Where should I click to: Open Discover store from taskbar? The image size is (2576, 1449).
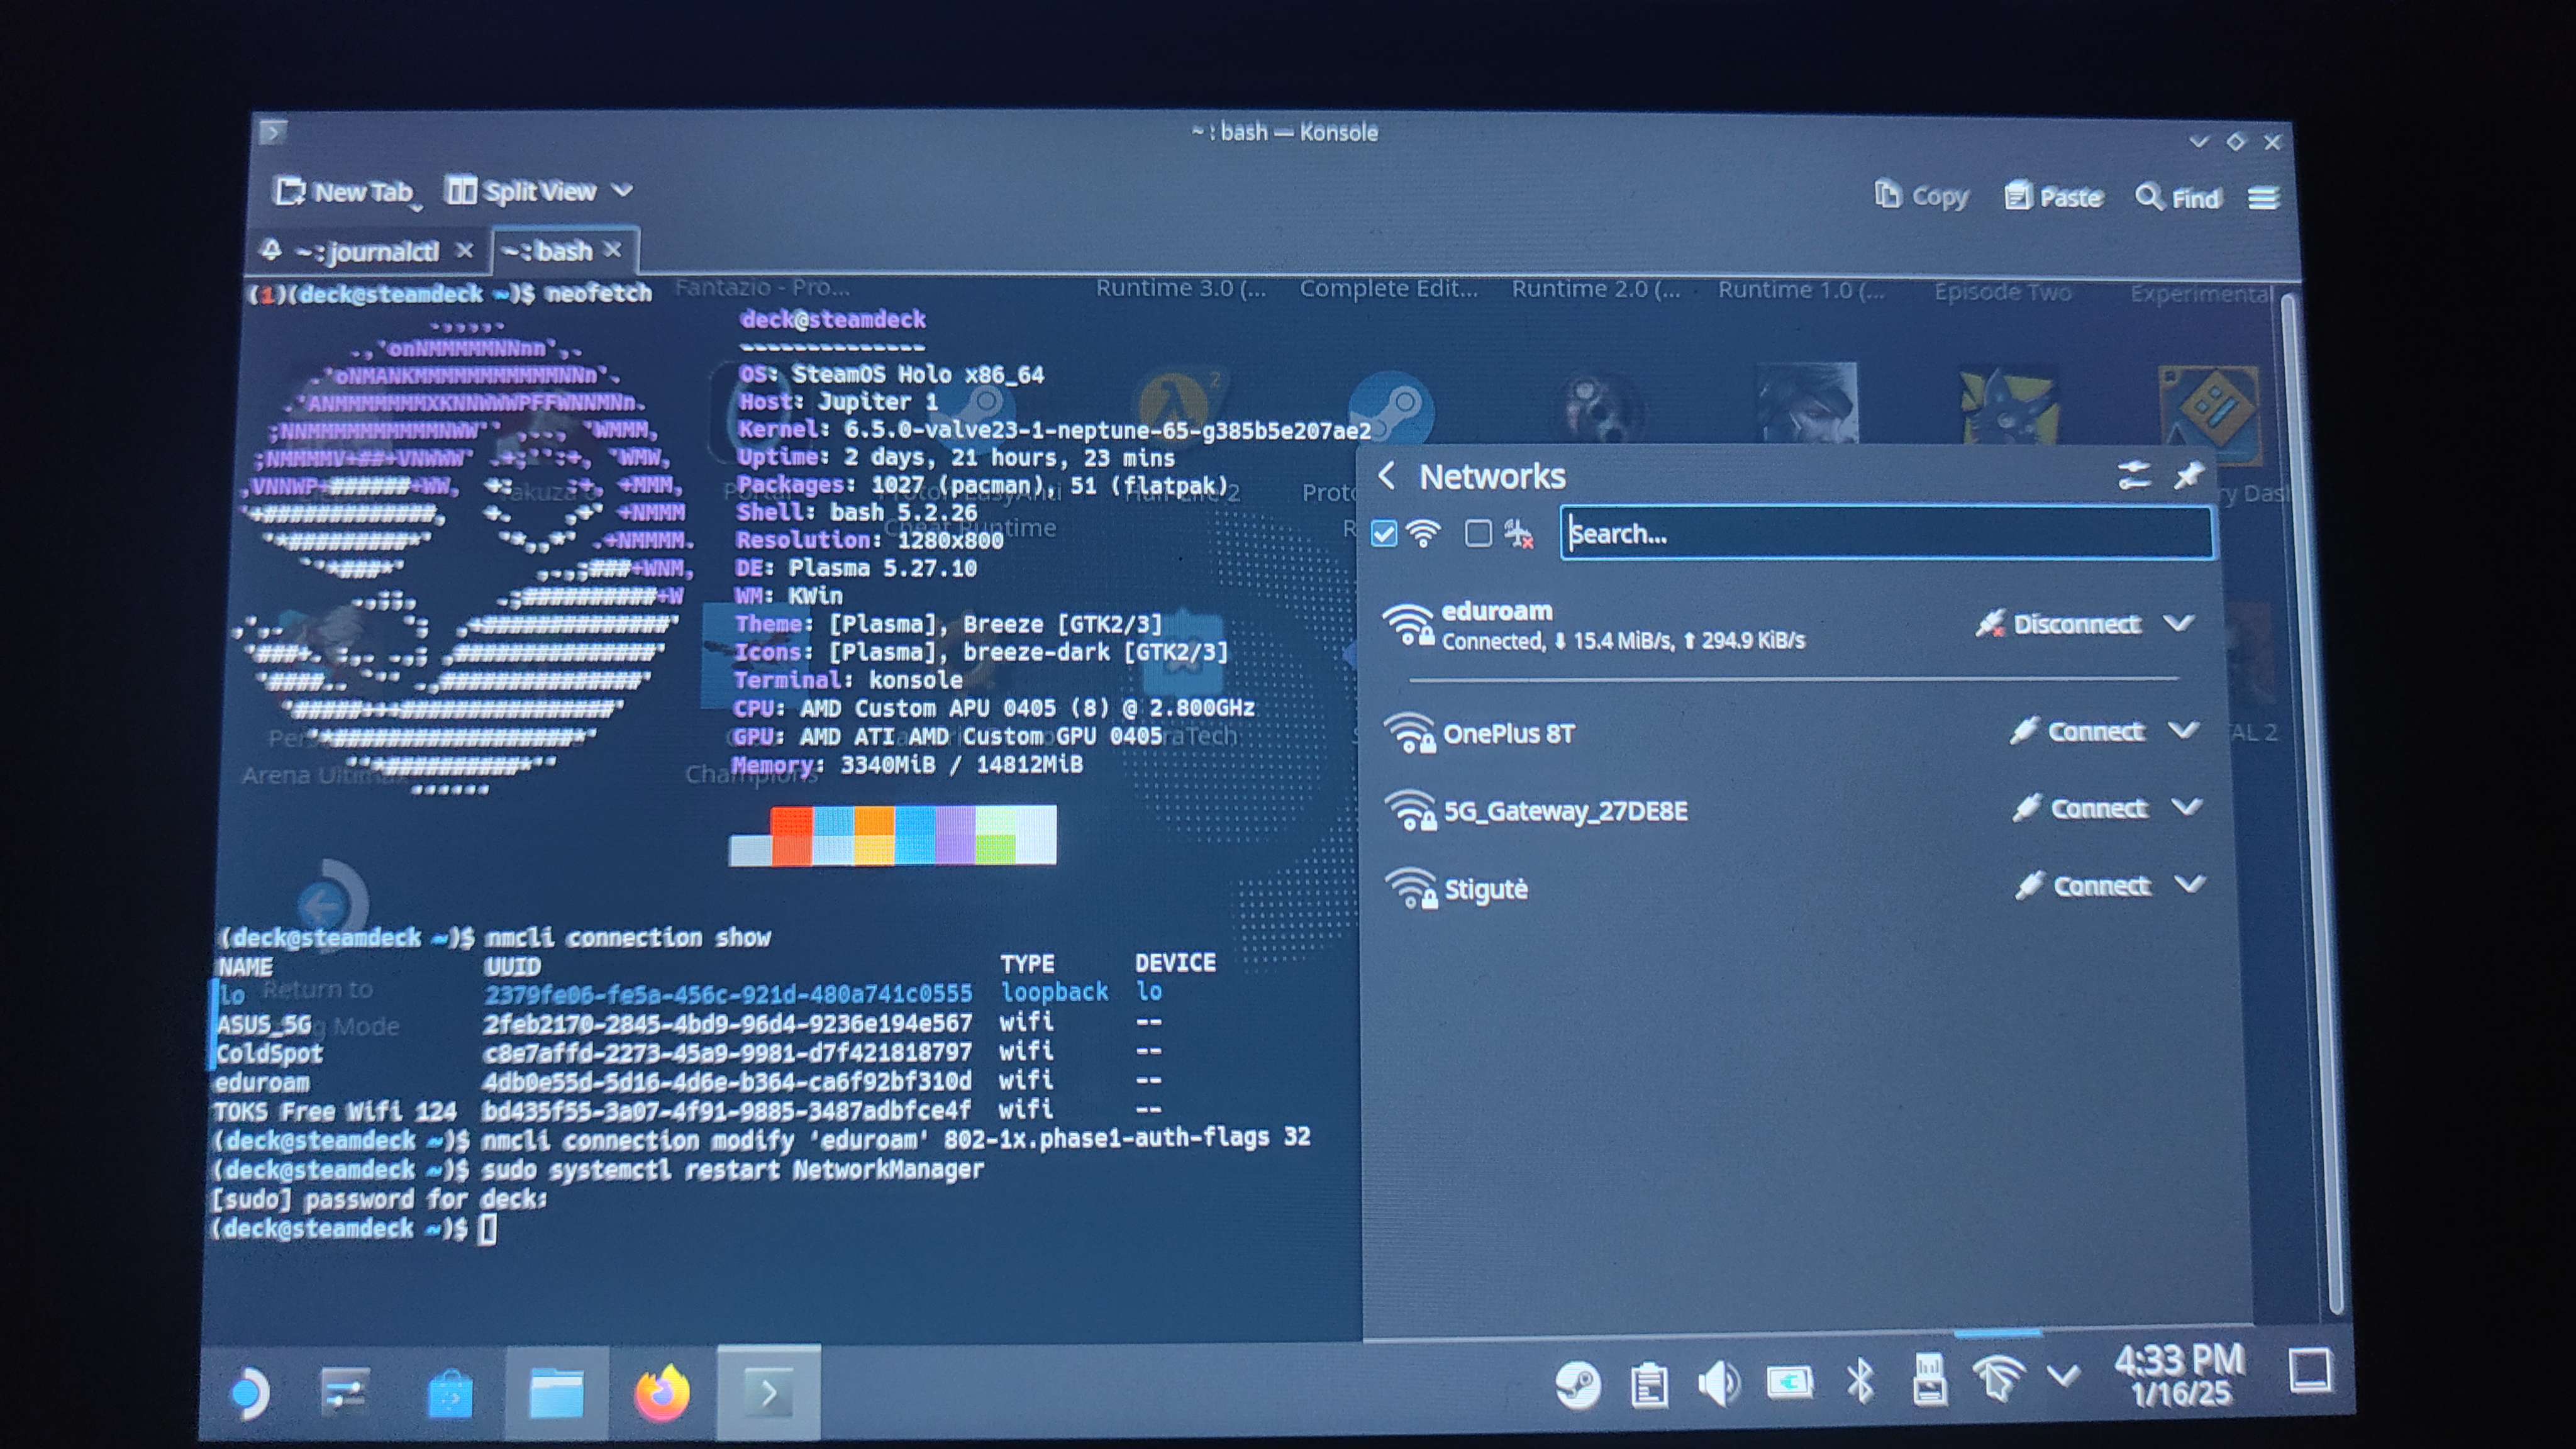[450, 1393]
